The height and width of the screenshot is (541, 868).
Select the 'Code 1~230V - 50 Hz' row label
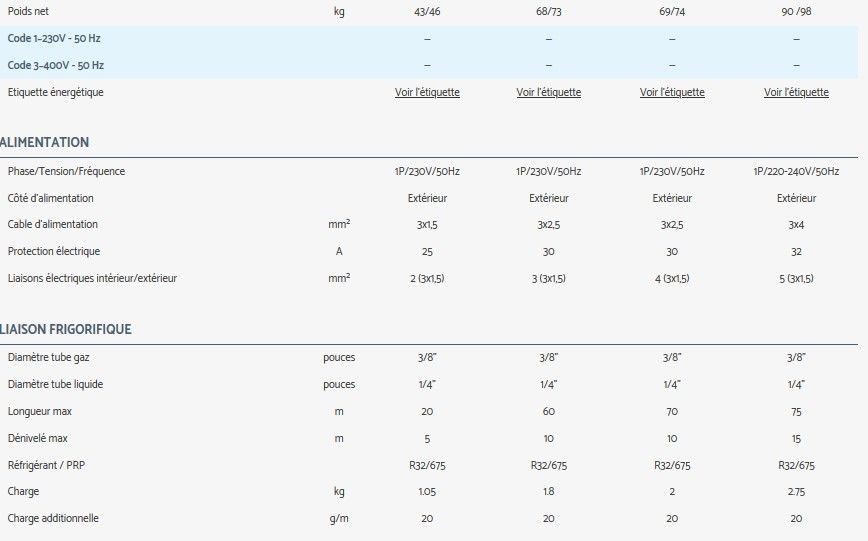[x=56, y=38]
